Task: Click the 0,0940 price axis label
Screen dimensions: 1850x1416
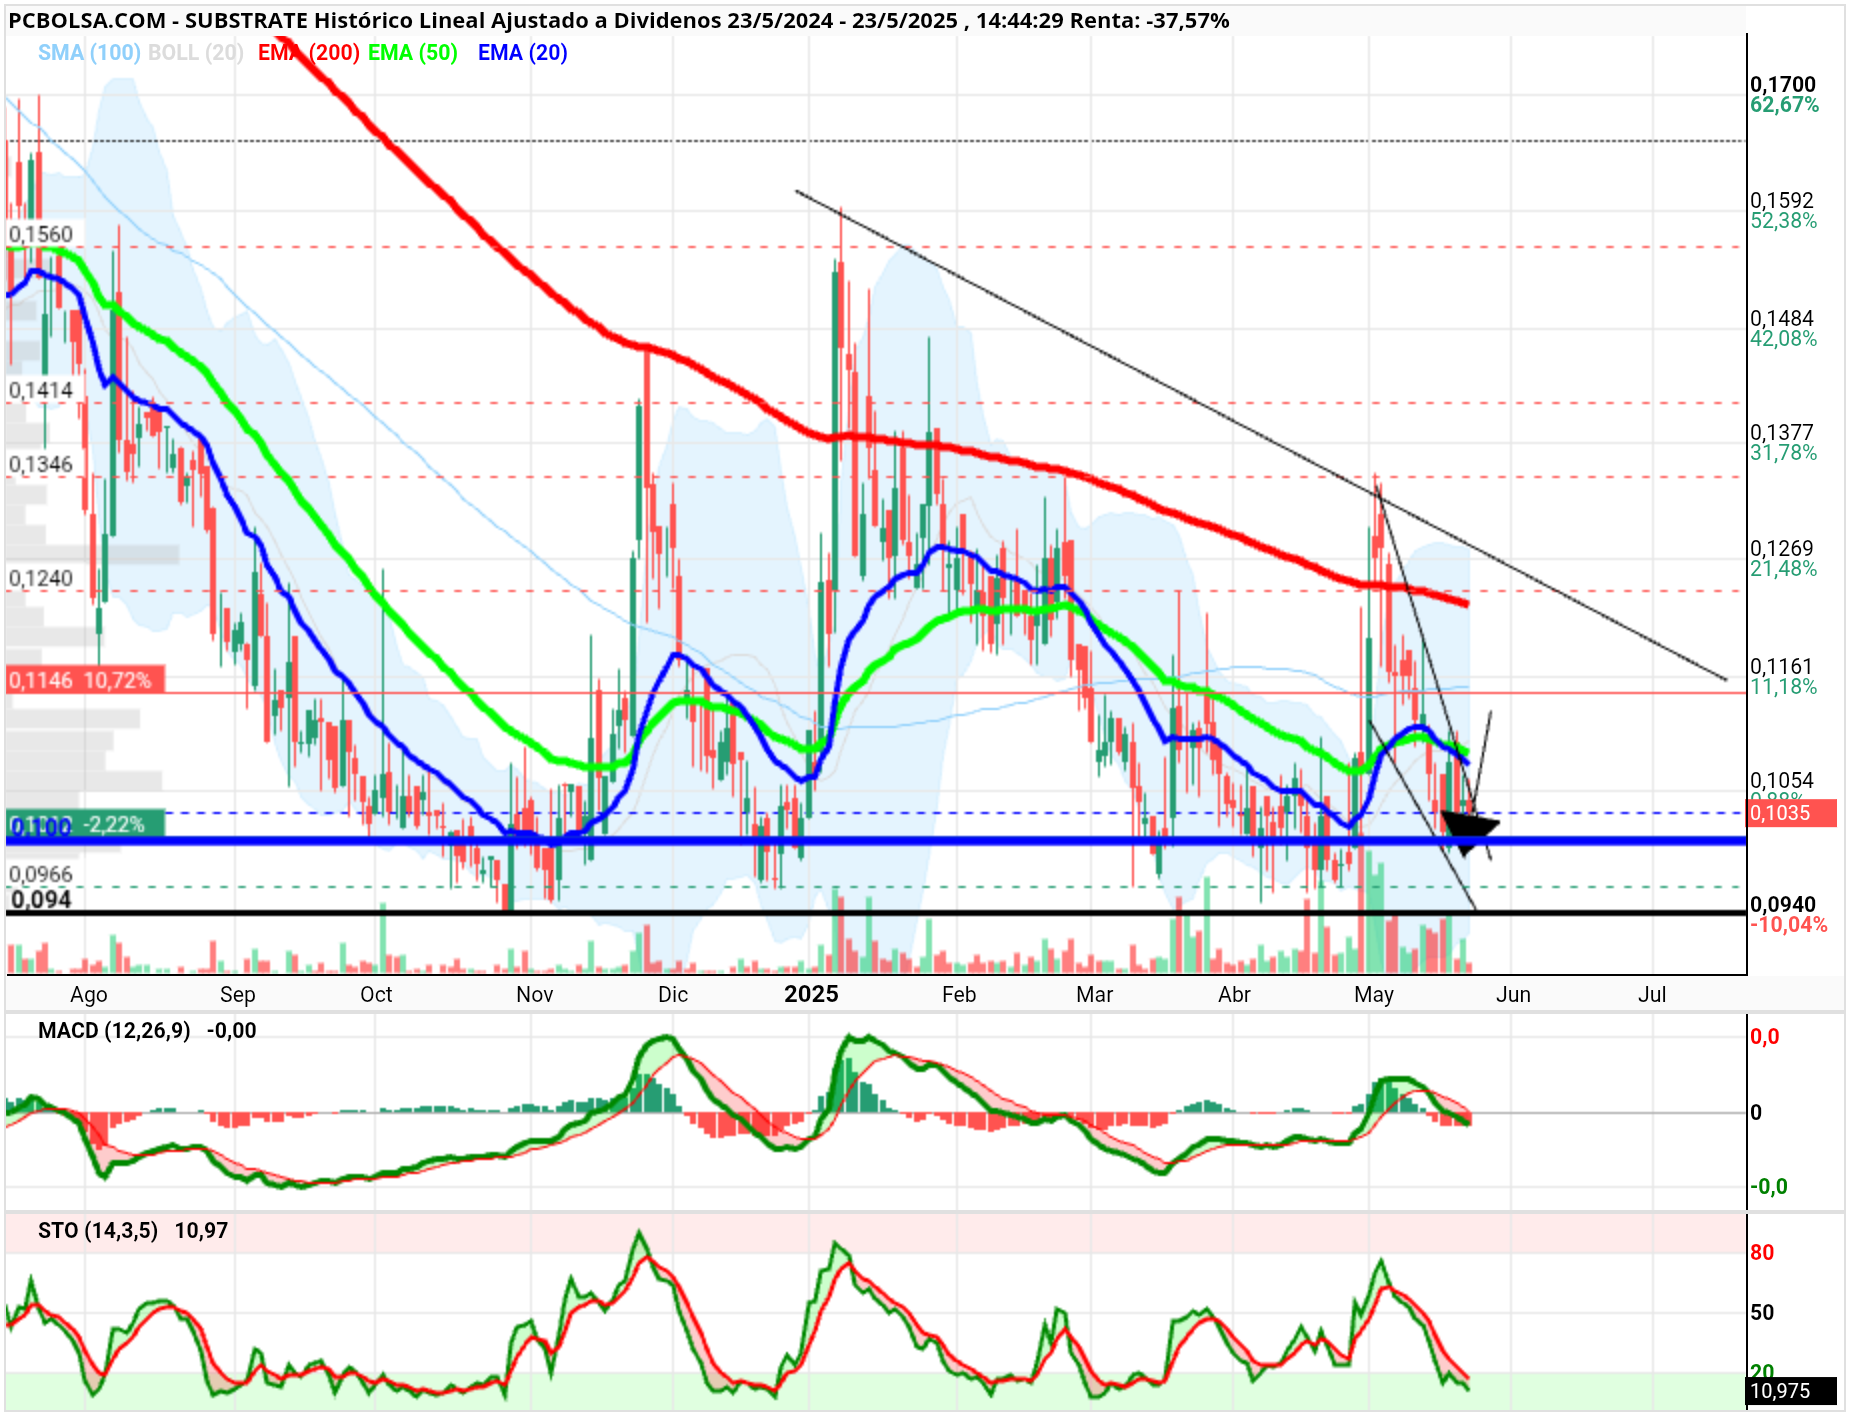Action: click(x=1783, y=904)
